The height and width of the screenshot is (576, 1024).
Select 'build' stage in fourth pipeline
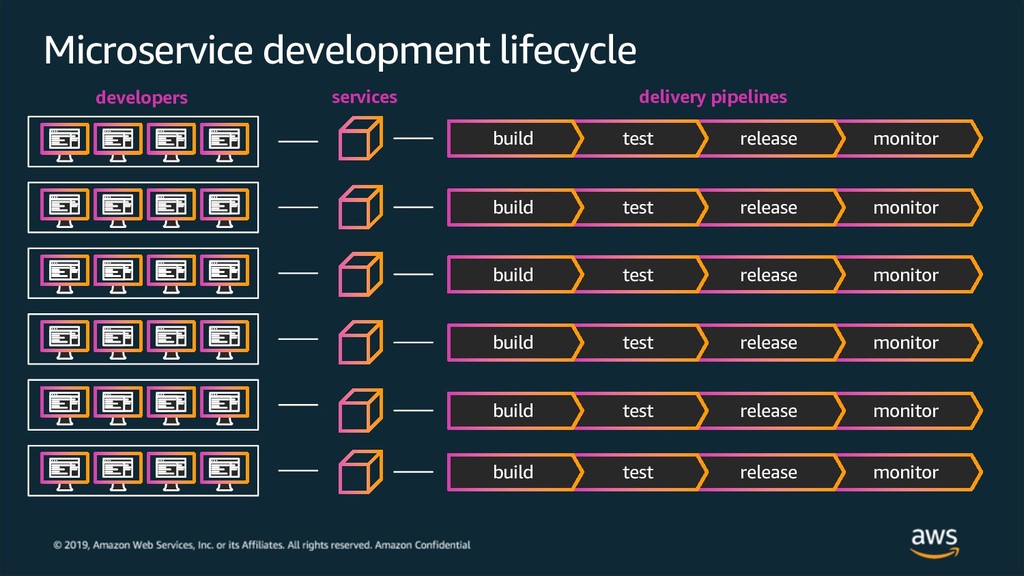pyautogui.click(x=513, y=342)
